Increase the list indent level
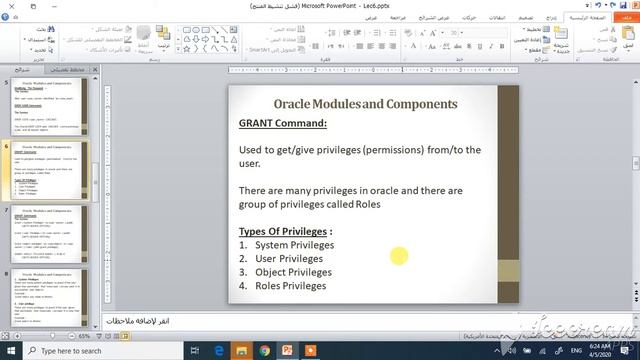The width and height of the screenshot is (640, 360). click(346, 33)
